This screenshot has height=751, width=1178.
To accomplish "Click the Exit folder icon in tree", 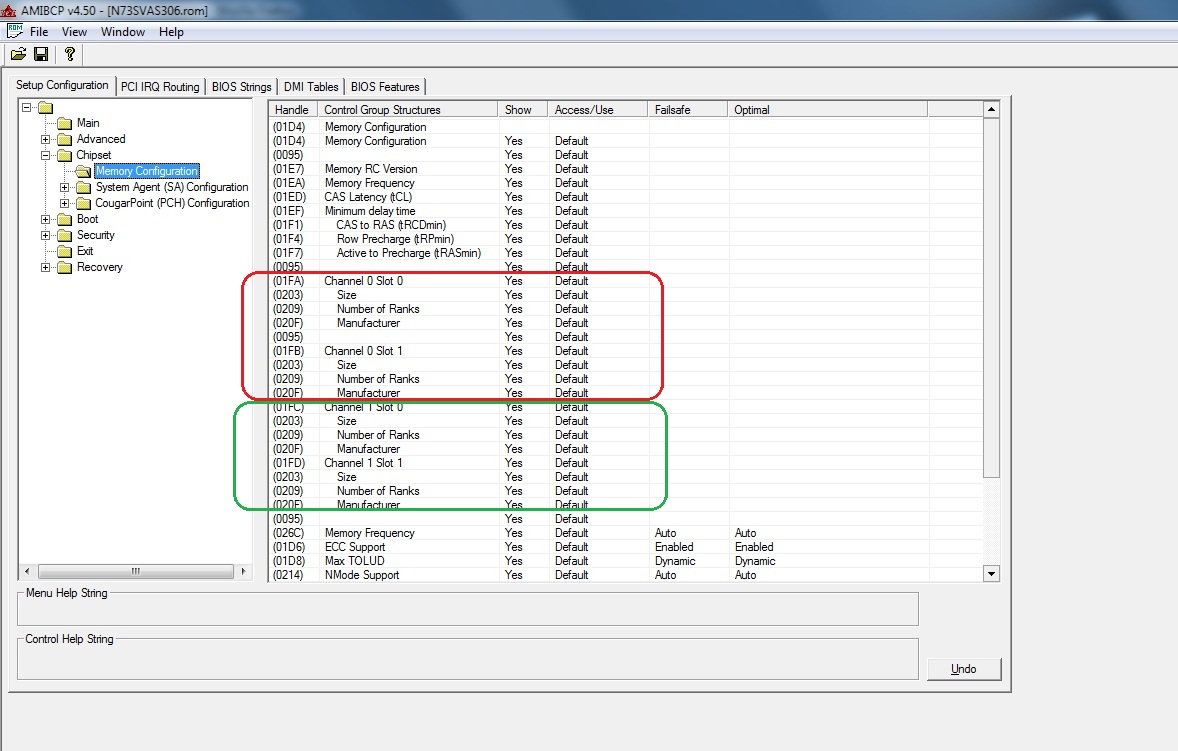I will 65,252.
